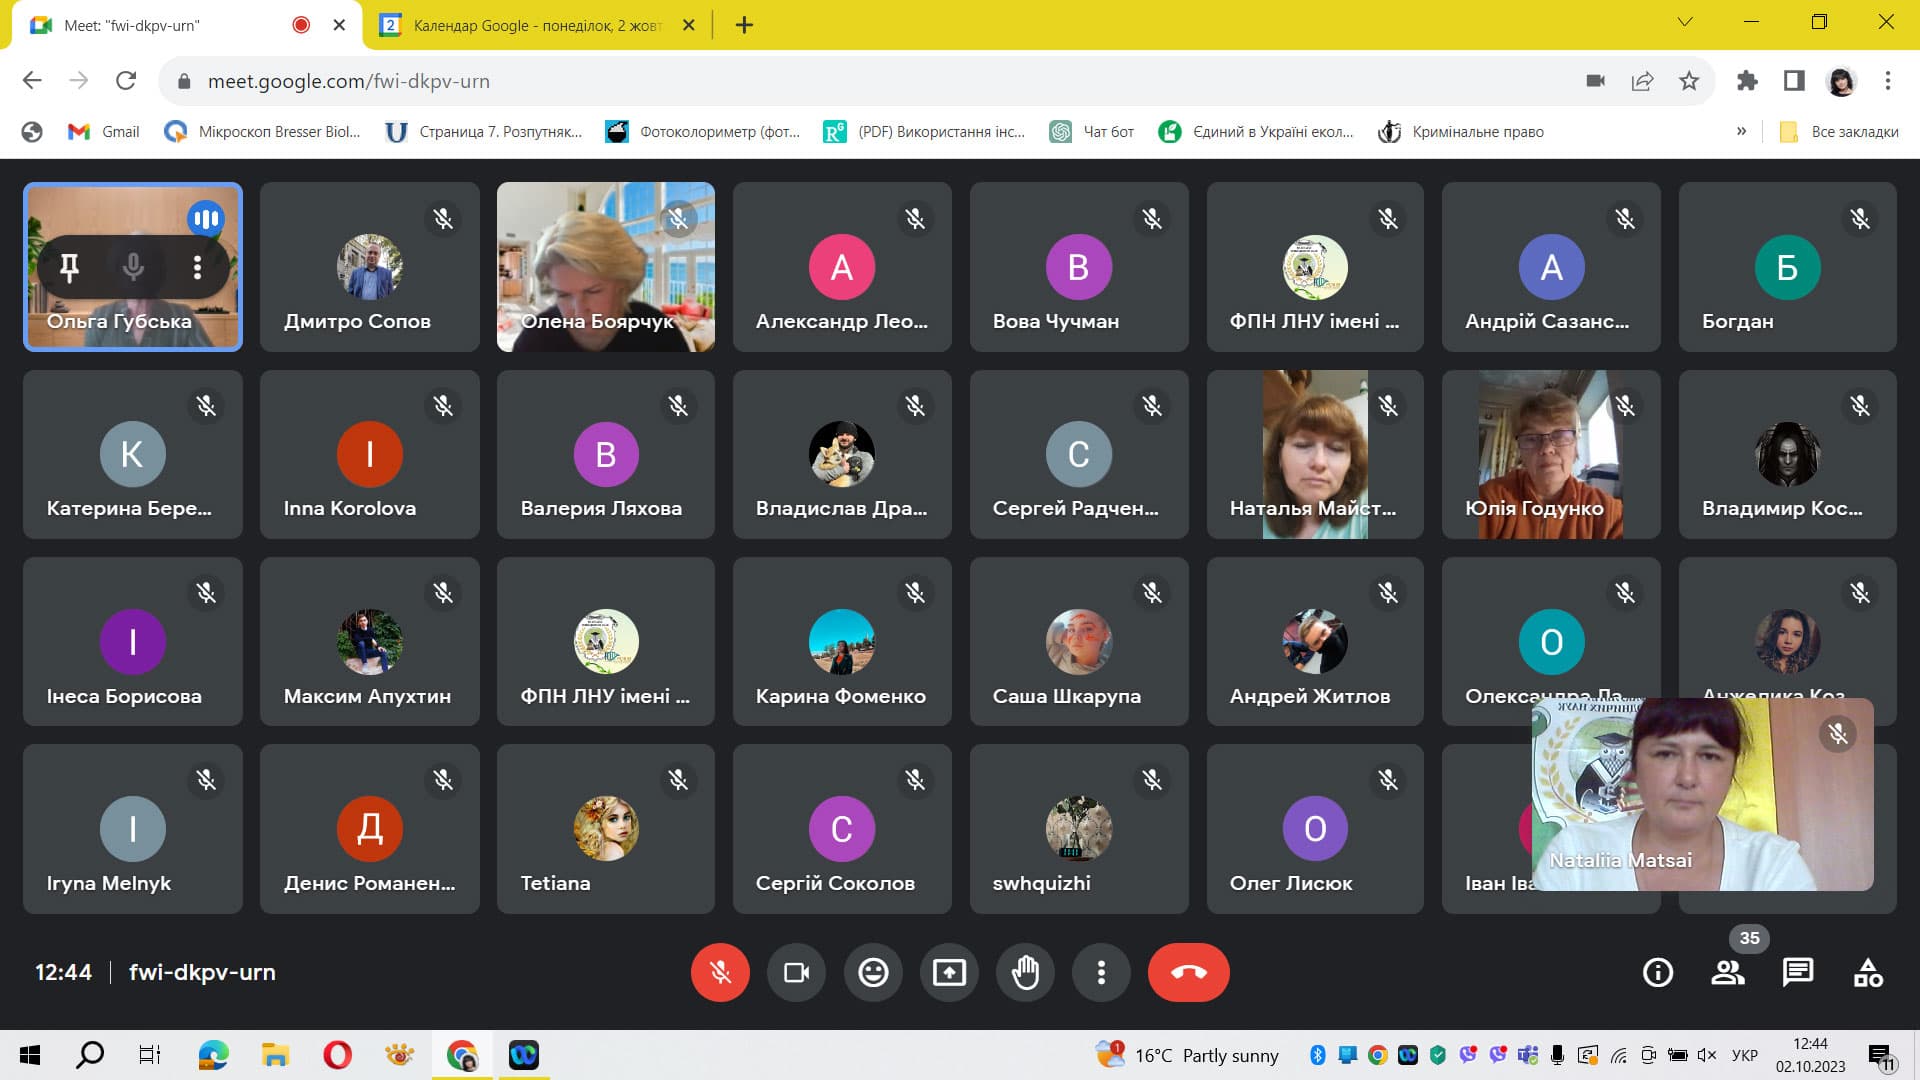Open the chat with everyone panel
Screen dimensions: 1920x1080
pyautogui.click(x=1797, y=972)
